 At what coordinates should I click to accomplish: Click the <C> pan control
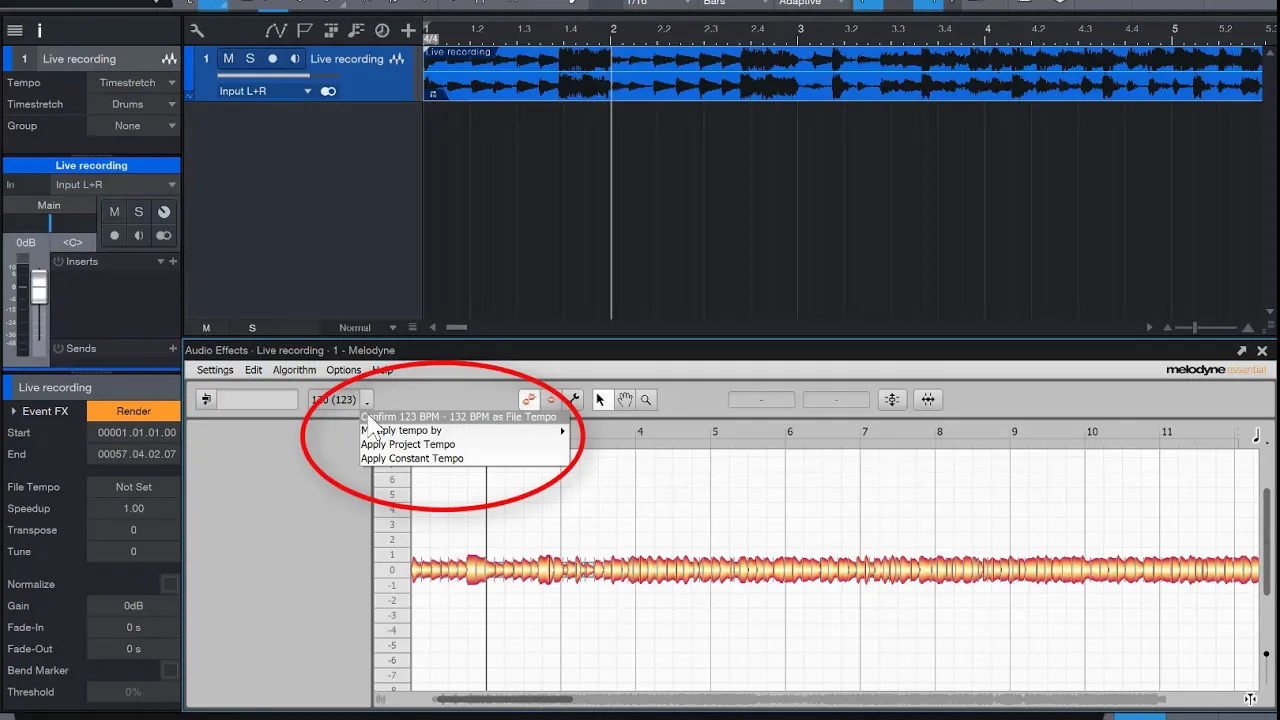[72, 242]
